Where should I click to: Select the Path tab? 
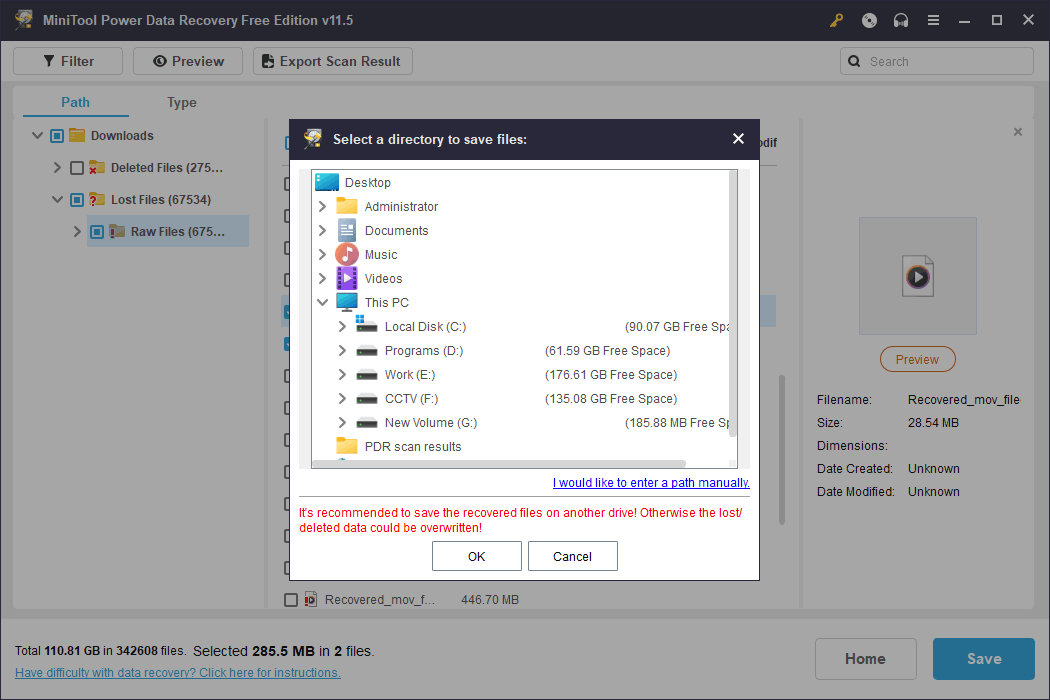tap(75, 102)
